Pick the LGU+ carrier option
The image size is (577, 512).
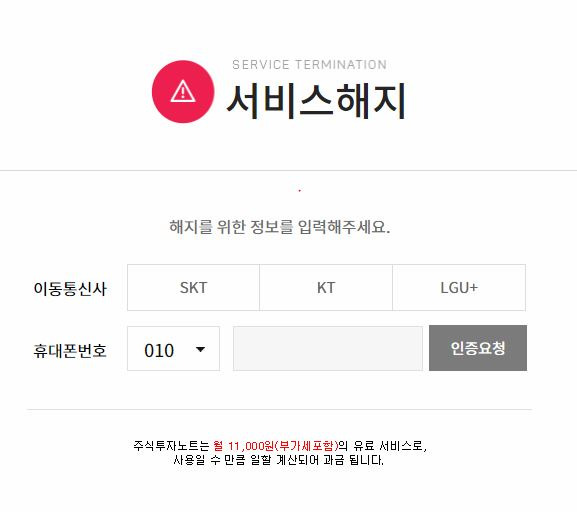click(459, 287)
